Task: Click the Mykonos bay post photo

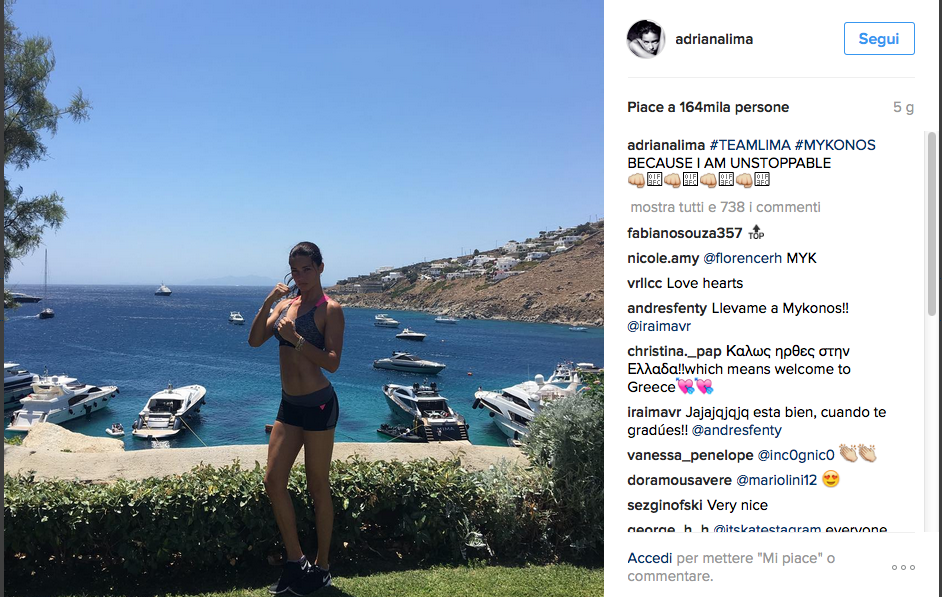Action: tap(303, 298)
